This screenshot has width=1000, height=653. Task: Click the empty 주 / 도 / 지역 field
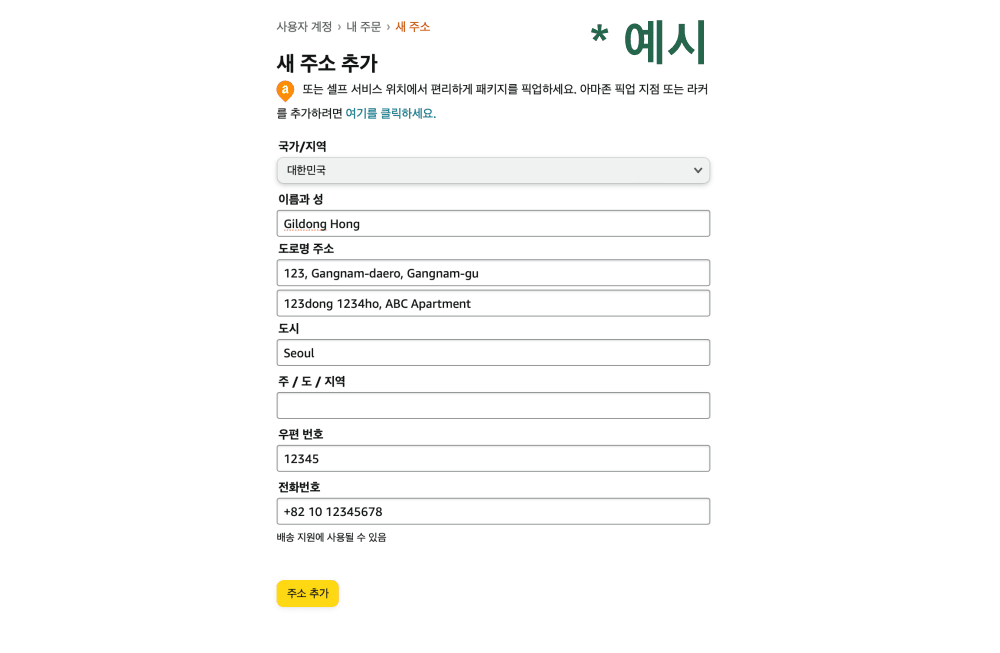click(x=493, y=406)
